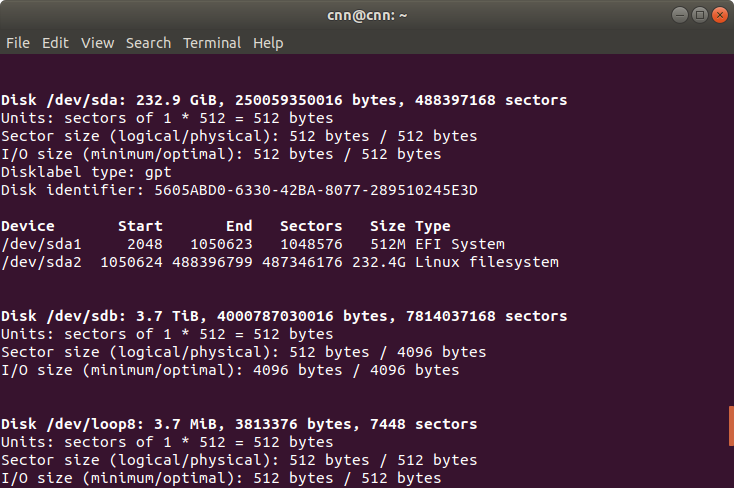
Task: Click the Disk /dev/loop8 header line
Action: [238, 424]
